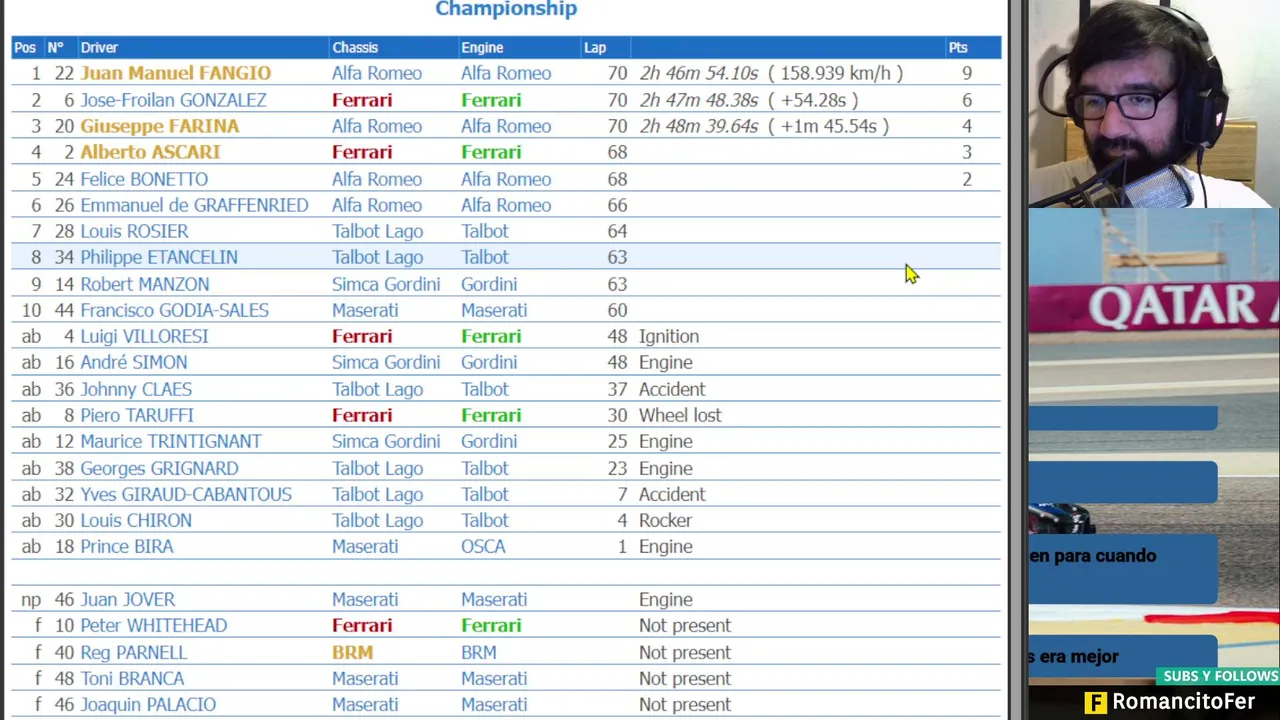Open the BRM chassis link for Reg Parnell
Screen dimensions: 1280x720
tap(352, 652)
